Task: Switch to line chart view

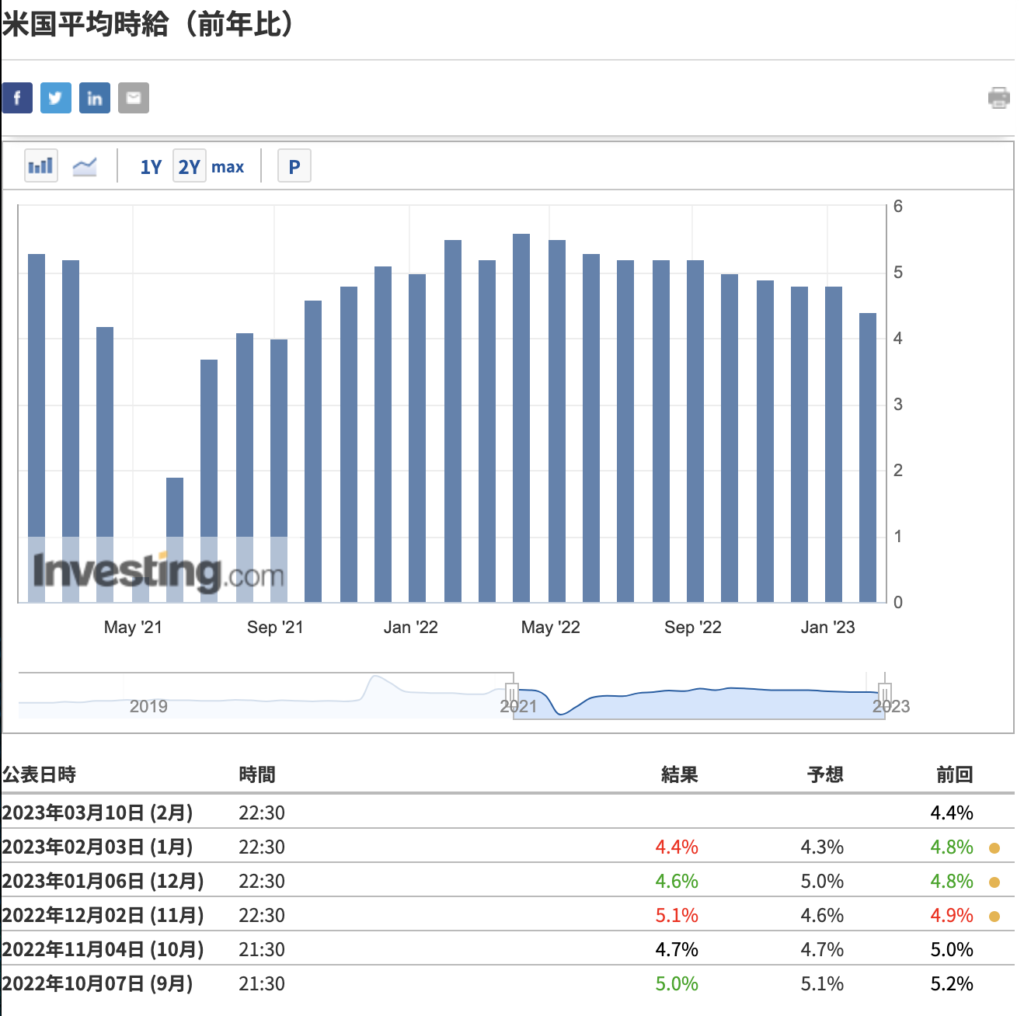Action: pos(84,167)
